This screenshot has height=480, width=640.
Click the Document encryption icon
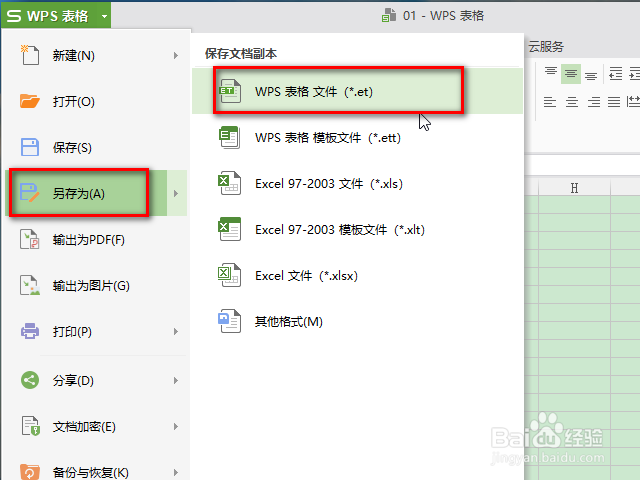click(x=31, y=426)
